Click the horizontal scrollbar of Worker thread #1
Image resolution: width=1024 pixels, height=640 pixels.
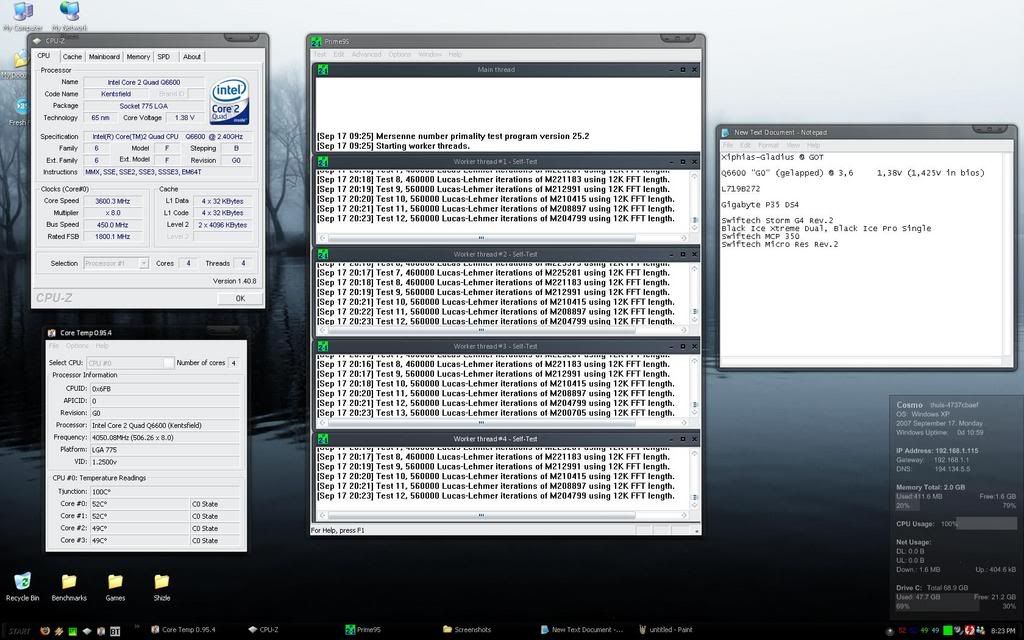[502, 238]
